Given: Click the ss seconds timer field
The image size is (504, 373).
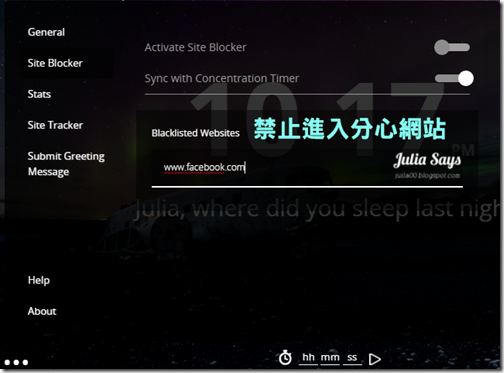Looking at the screenshot, I should pos(352,358).
